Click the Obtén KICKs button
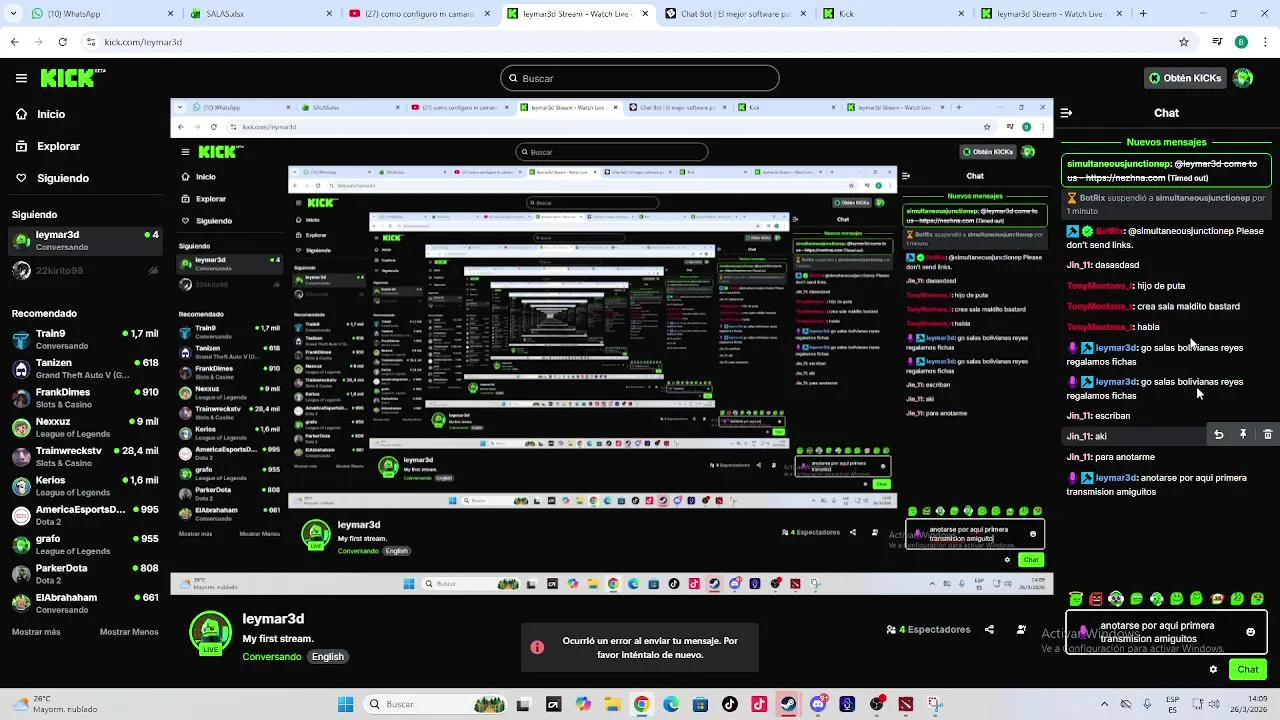Image resolution: width=1280 pixels, height=720 pixels. (x=1185, y=78)
